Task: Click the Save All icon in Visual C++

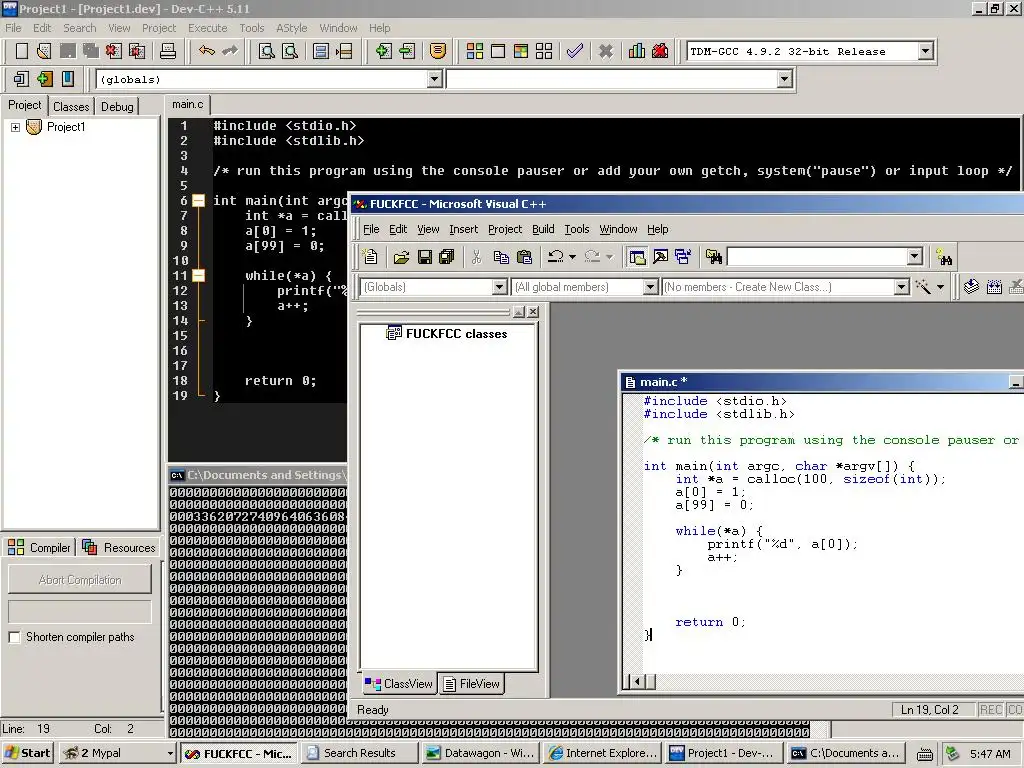Action: [x=447, y=257]
